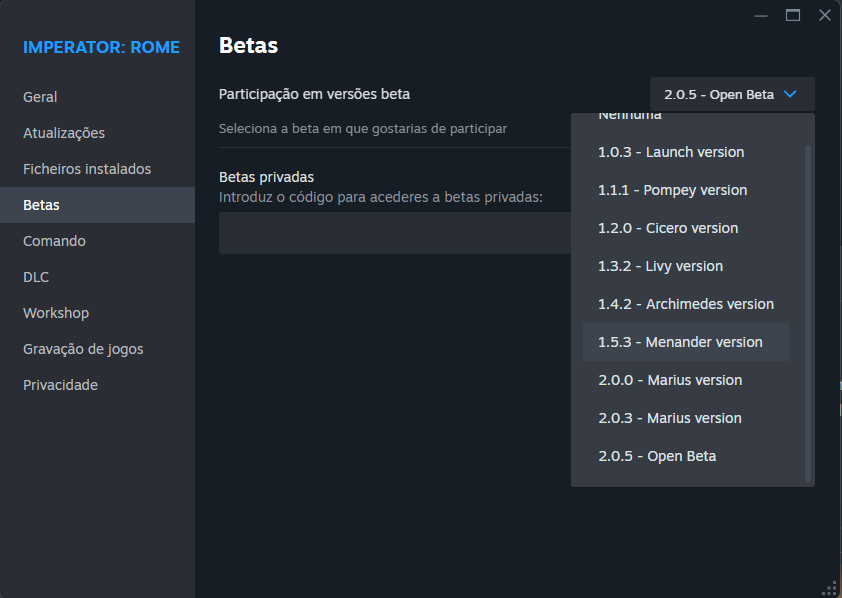842x598 pixels.
Task: Maximize the properties window
Action: tap(793, 16)
